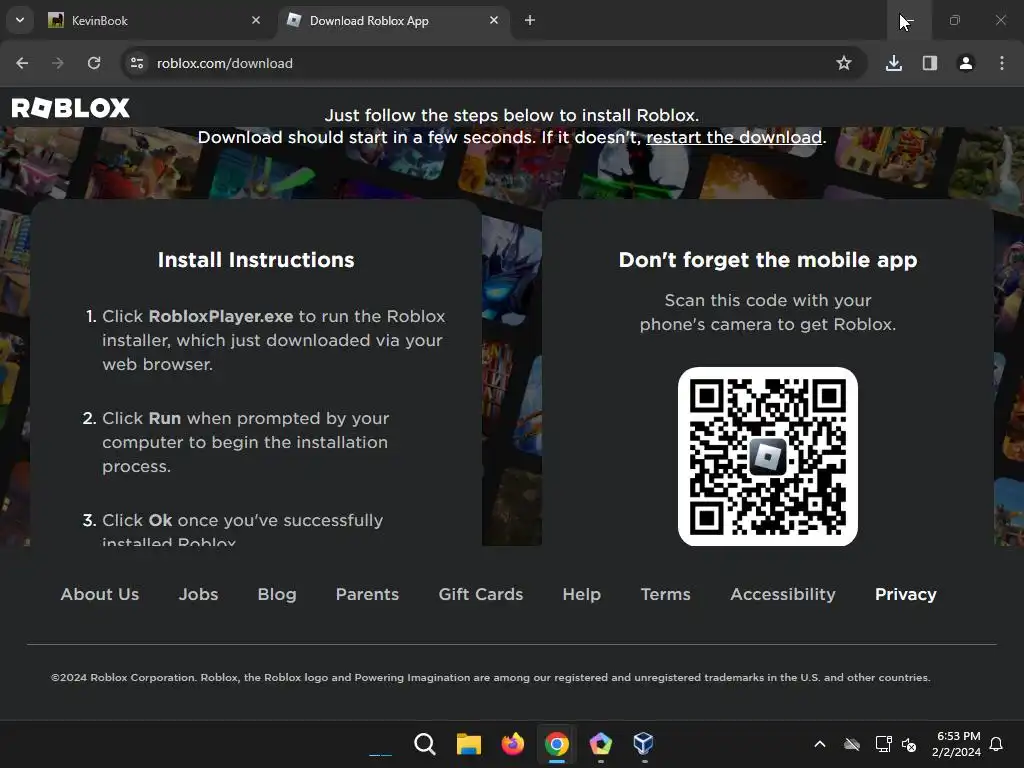
Task: Click the ©2024 Roblox Corporation copyright text
Action: coord(490,677)
